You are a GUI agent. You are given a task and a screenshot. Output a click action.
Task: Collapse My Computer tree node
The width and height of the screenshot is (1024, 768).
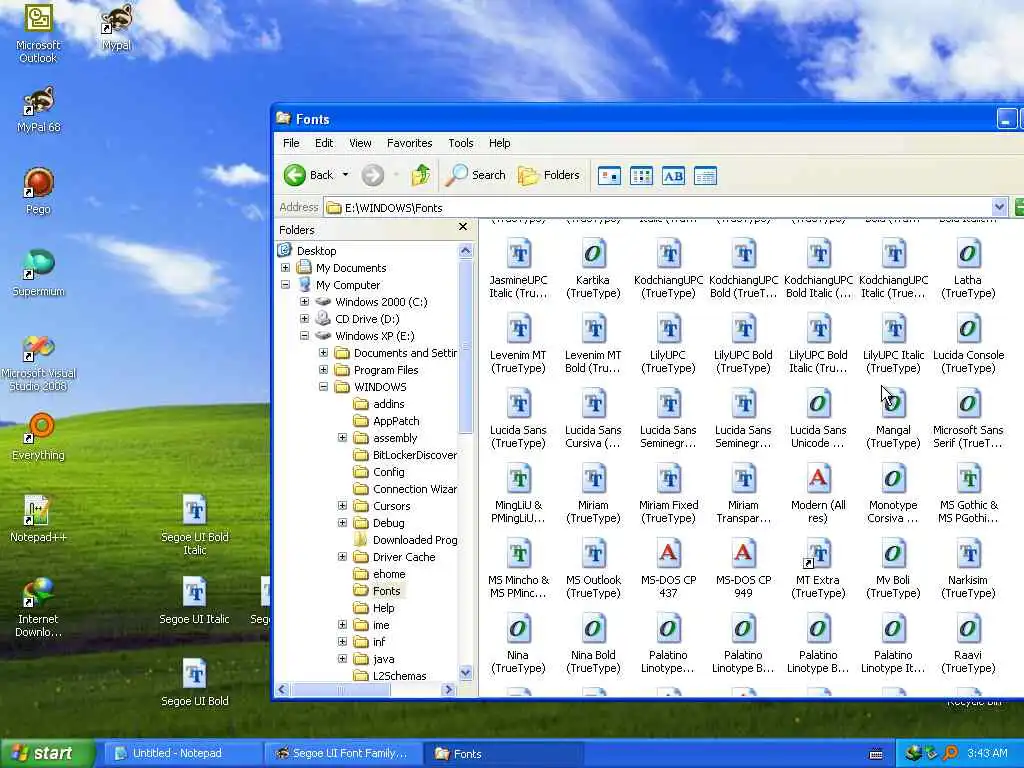(285, 285)
